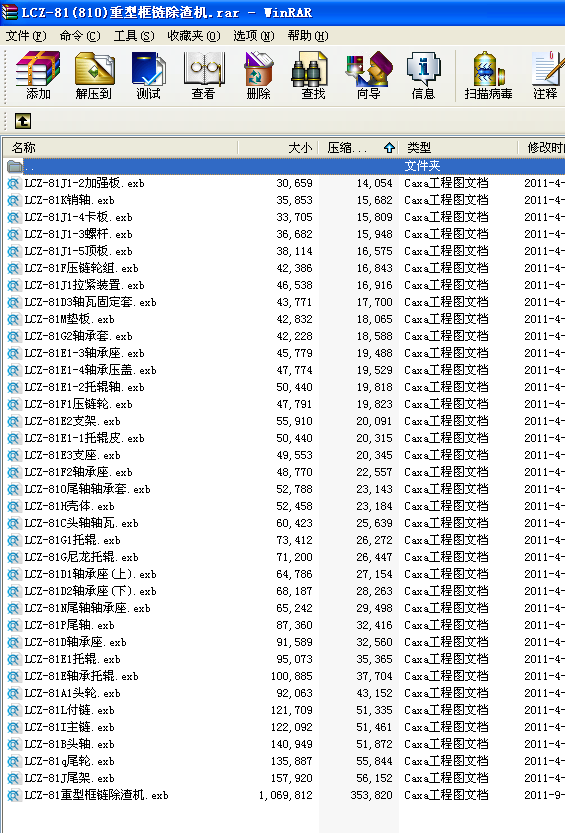Select file LCZ-81E1-1托辊皮.exb
This screenshot has height=833, width=565.
(x=84, y=438)
